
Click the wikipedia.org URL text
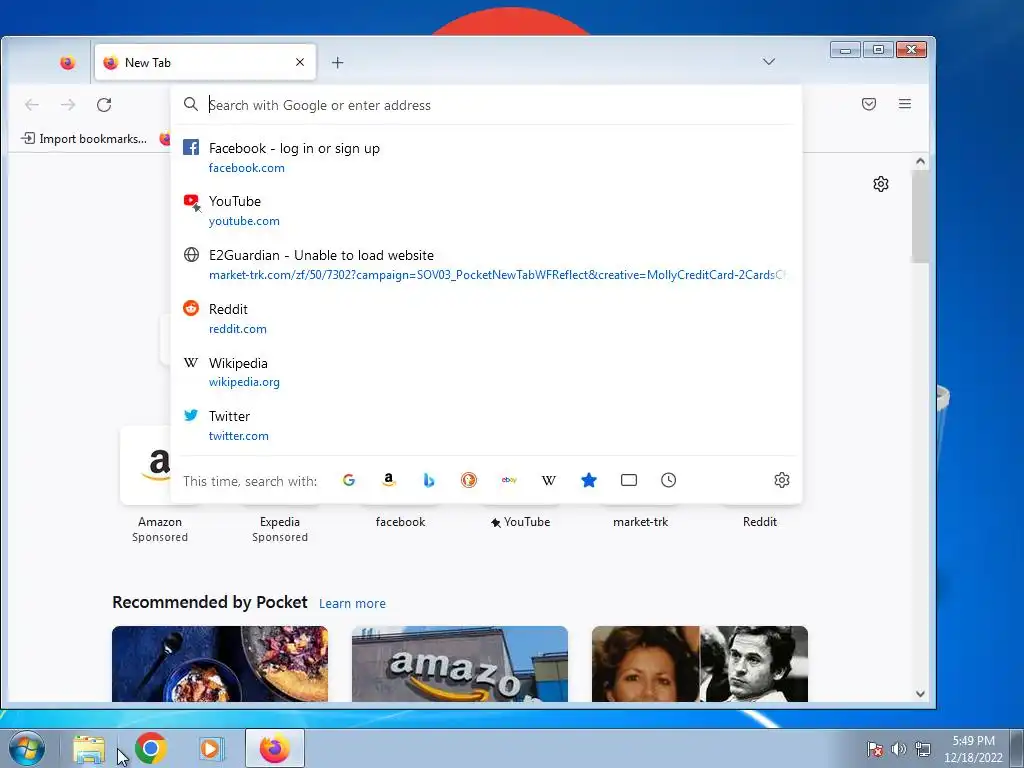244,382
